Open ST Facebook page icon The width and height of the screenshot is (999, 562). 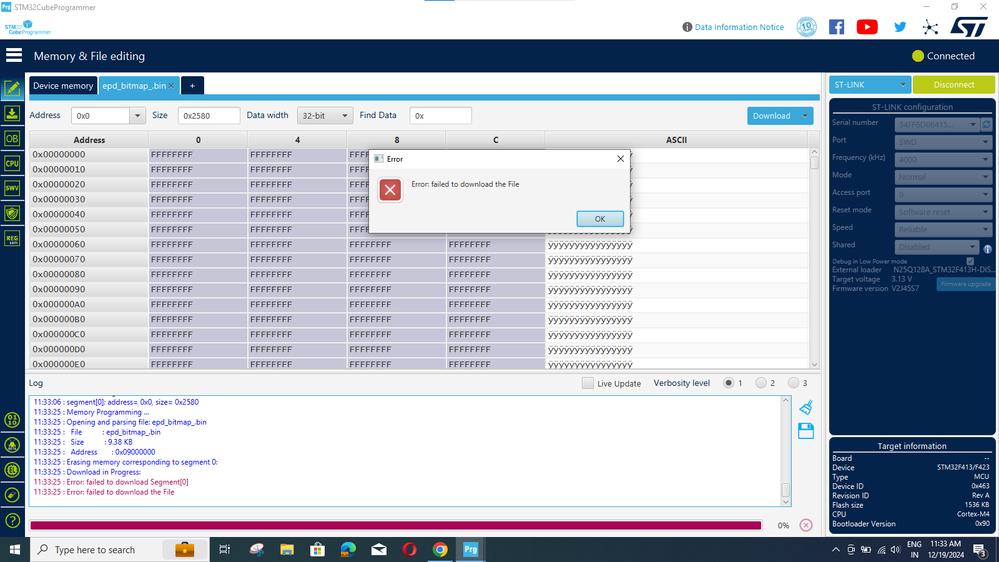pyautogui.click(x=837, y=27)
